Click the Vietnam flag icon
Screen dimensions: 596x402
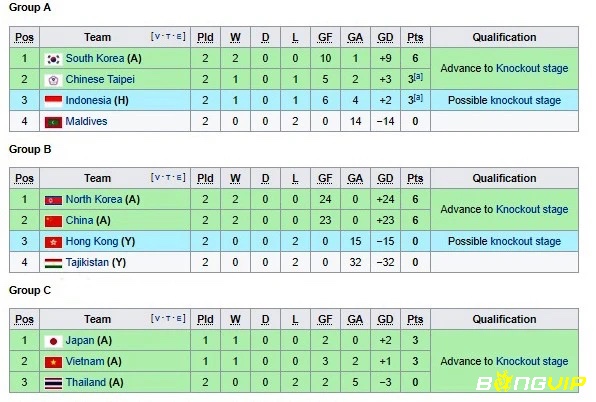[53, 362]
